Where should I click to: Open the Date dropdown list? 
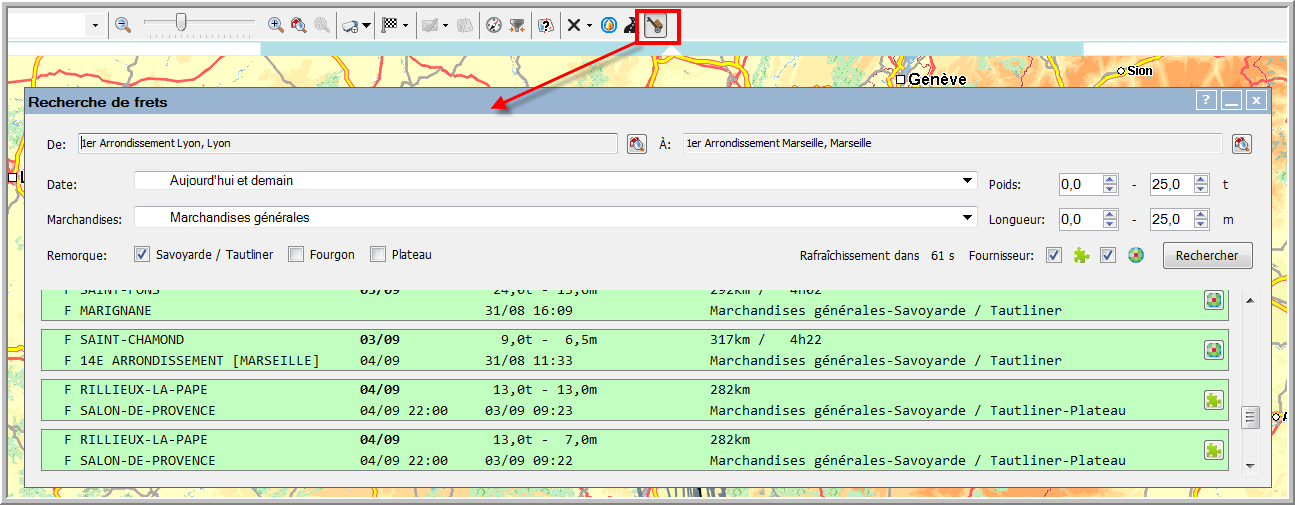967,181
